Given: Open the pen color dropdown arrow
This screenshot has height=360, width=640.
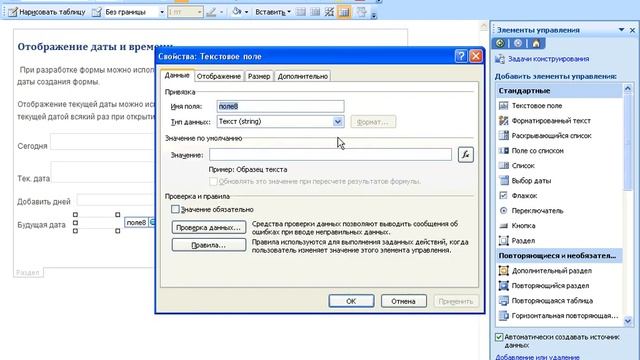Looking at the screenshot, I should 222,12.
